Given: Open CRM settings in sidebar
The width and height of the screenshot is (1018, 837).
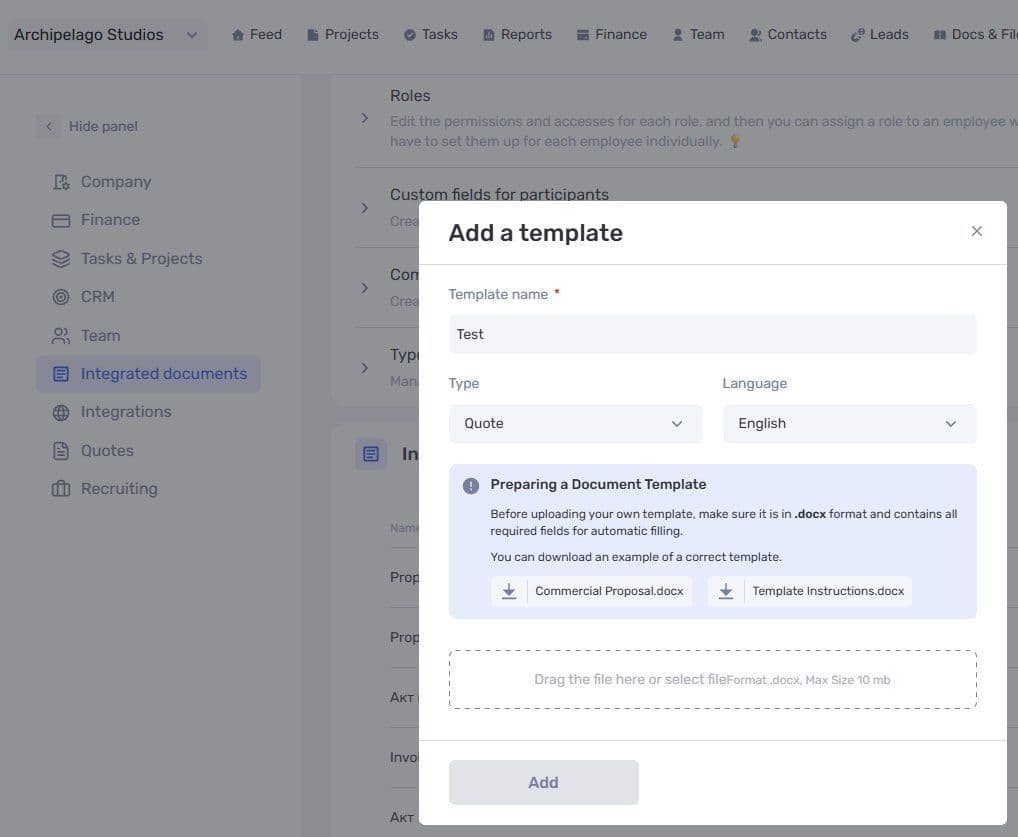Looking at the screenshot, I should point(97,297).
